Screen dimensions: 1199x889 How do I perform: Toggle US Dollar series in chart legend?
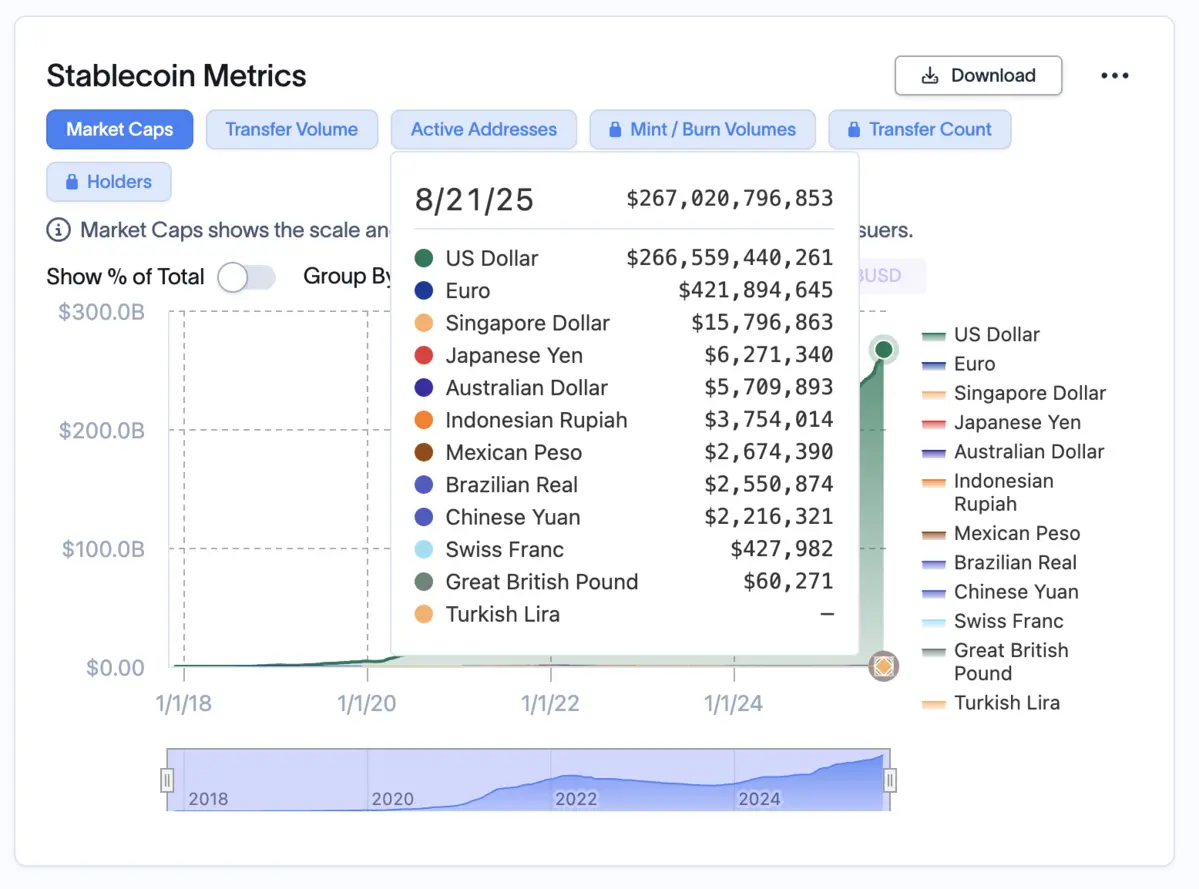pyautogui.click(x=996, y=335)
